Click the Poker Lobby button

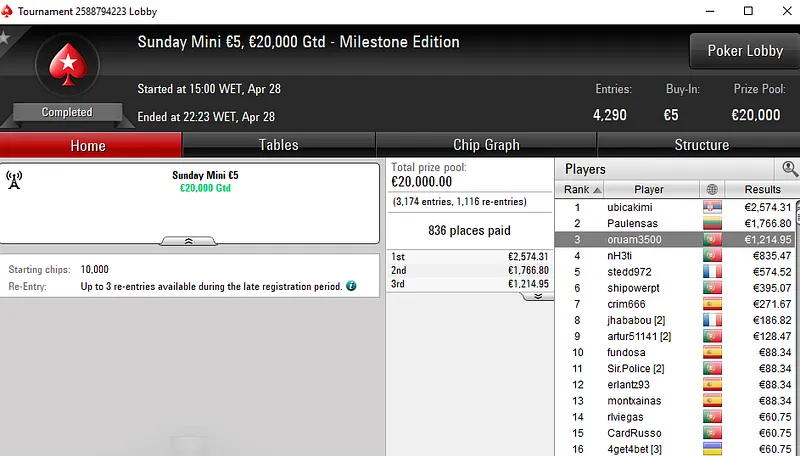(x=744, y=51)
